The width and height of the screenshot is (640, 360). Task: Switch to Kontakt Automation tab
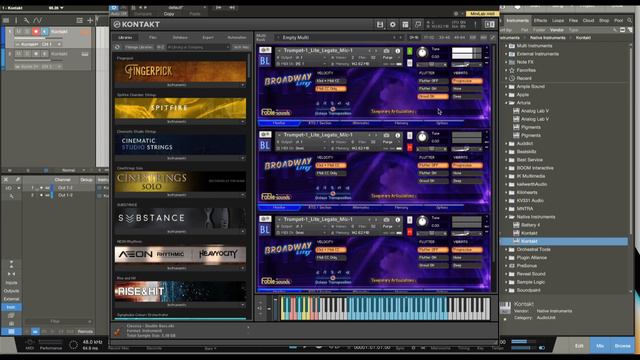(236, 37)
